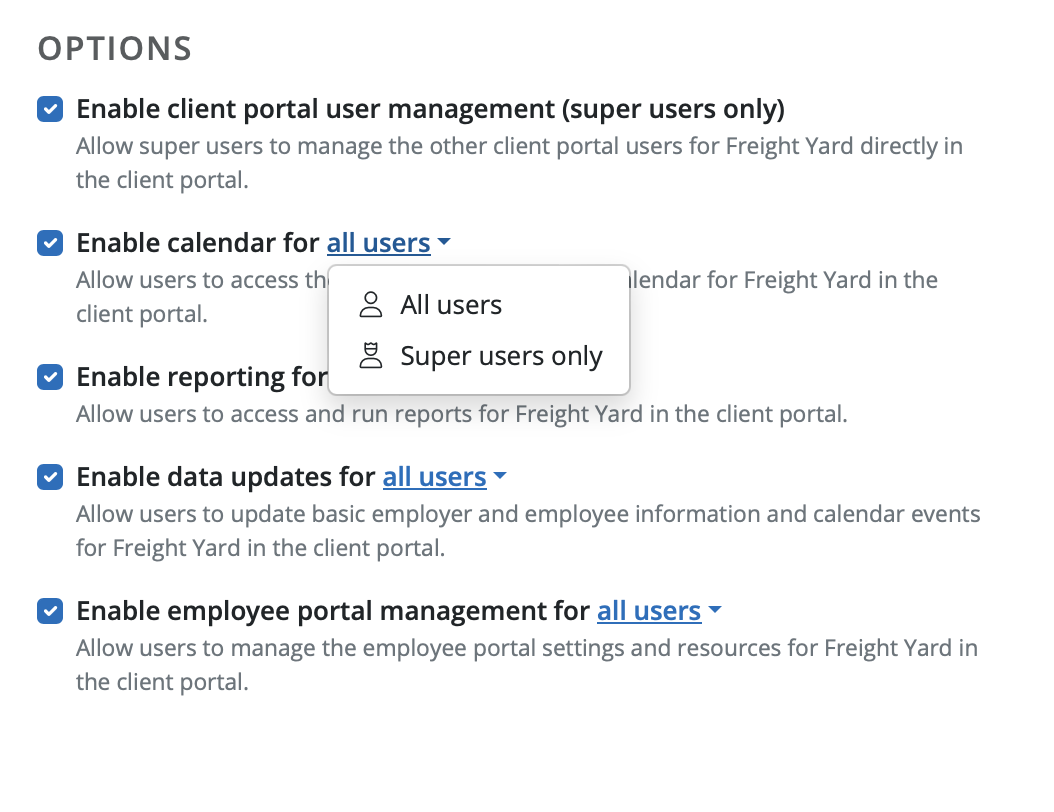Viewport: 1054px width, 812px height.
Task: Click the person icon beside All users
Action: pyautogui.click(x=371, y=305)
